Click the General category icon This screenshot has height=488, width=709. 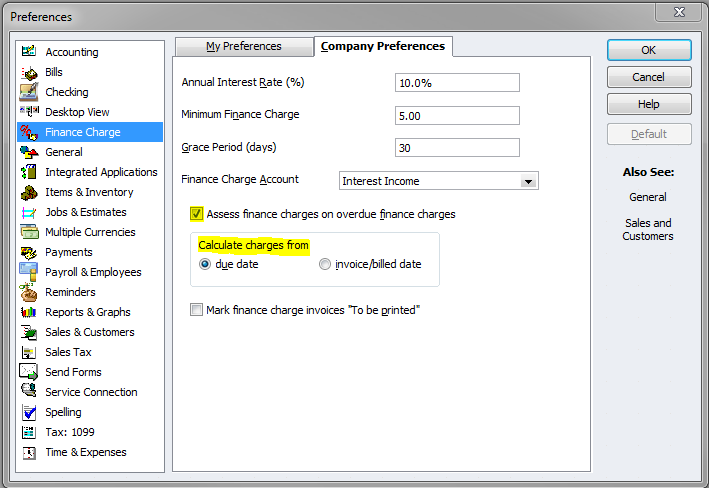[x=29, y=152]
